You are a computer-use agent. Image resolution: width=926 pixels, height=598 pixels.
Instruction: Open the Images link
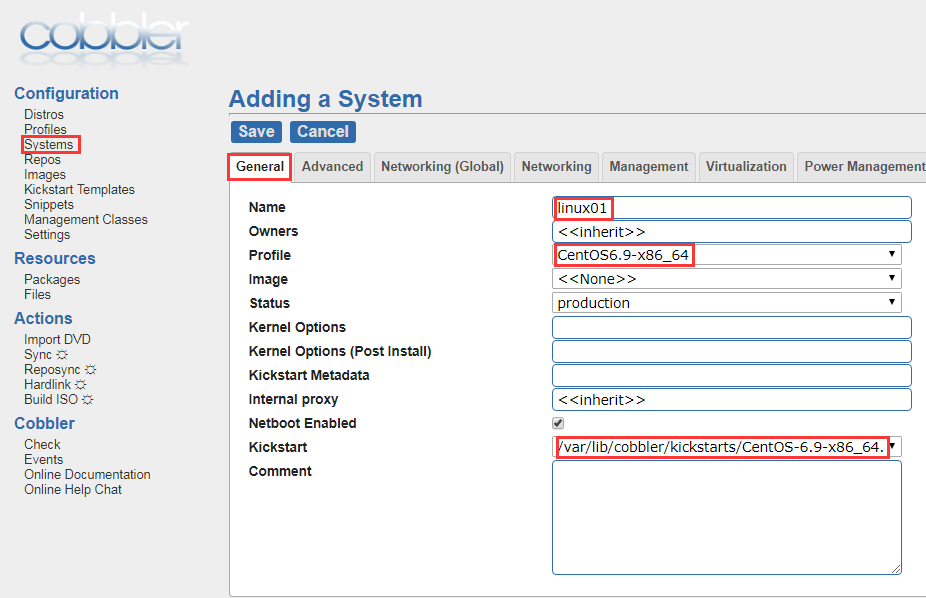(45, 175)
